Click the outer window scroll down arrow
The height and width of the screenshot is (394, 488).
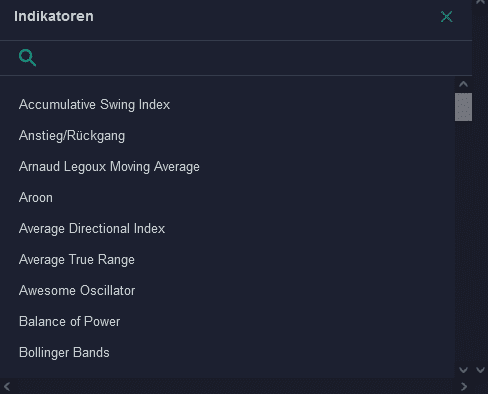tap(480, 370)
